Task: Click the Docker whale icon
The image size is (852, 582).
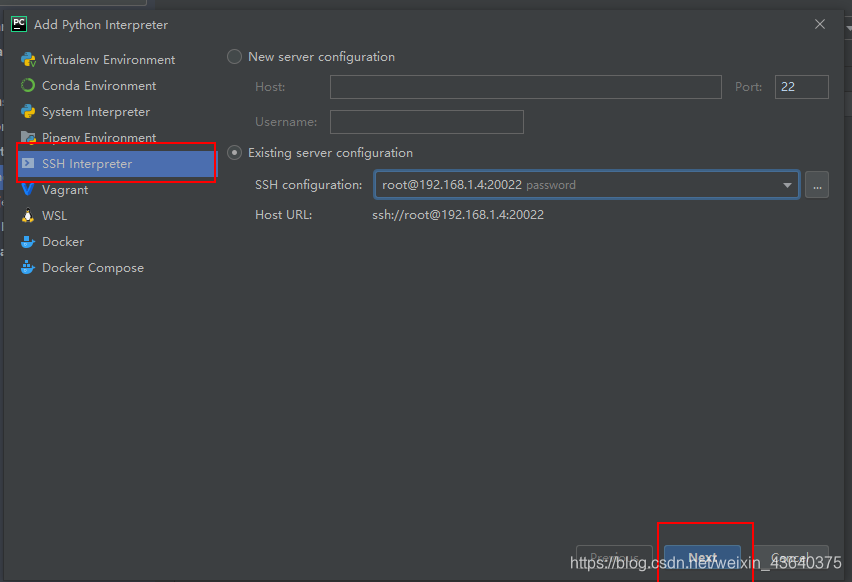Action: (28, 241)
